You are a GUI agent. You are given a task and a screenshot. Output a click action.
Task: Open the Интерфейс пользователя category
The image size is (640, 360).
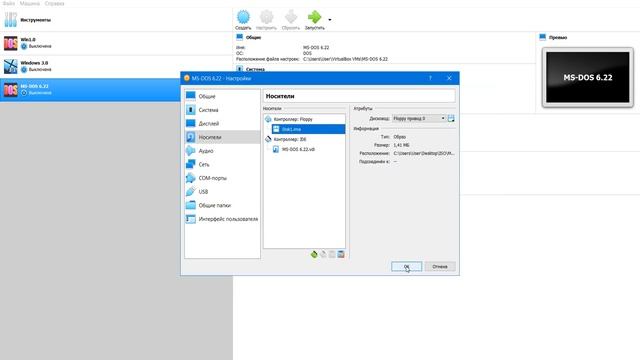[222, 219]
